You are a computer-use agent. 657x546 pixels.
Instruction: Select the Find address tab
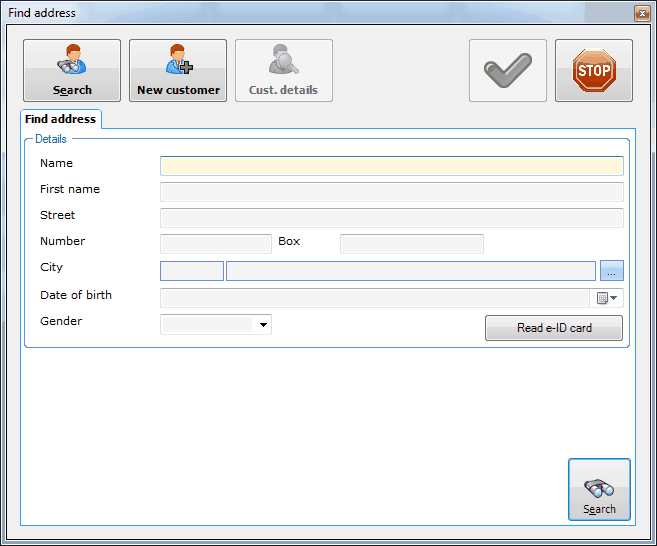[61, 119]
